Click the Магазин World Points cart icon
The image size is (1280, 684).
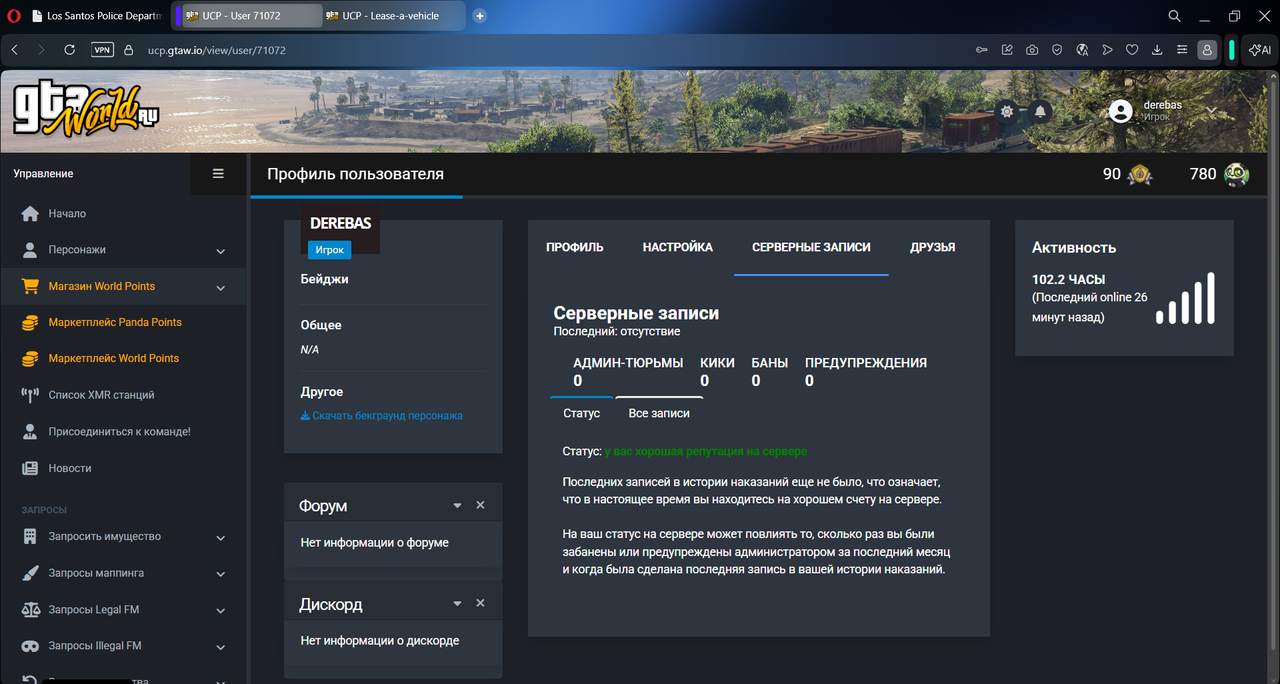pos(30,286)
